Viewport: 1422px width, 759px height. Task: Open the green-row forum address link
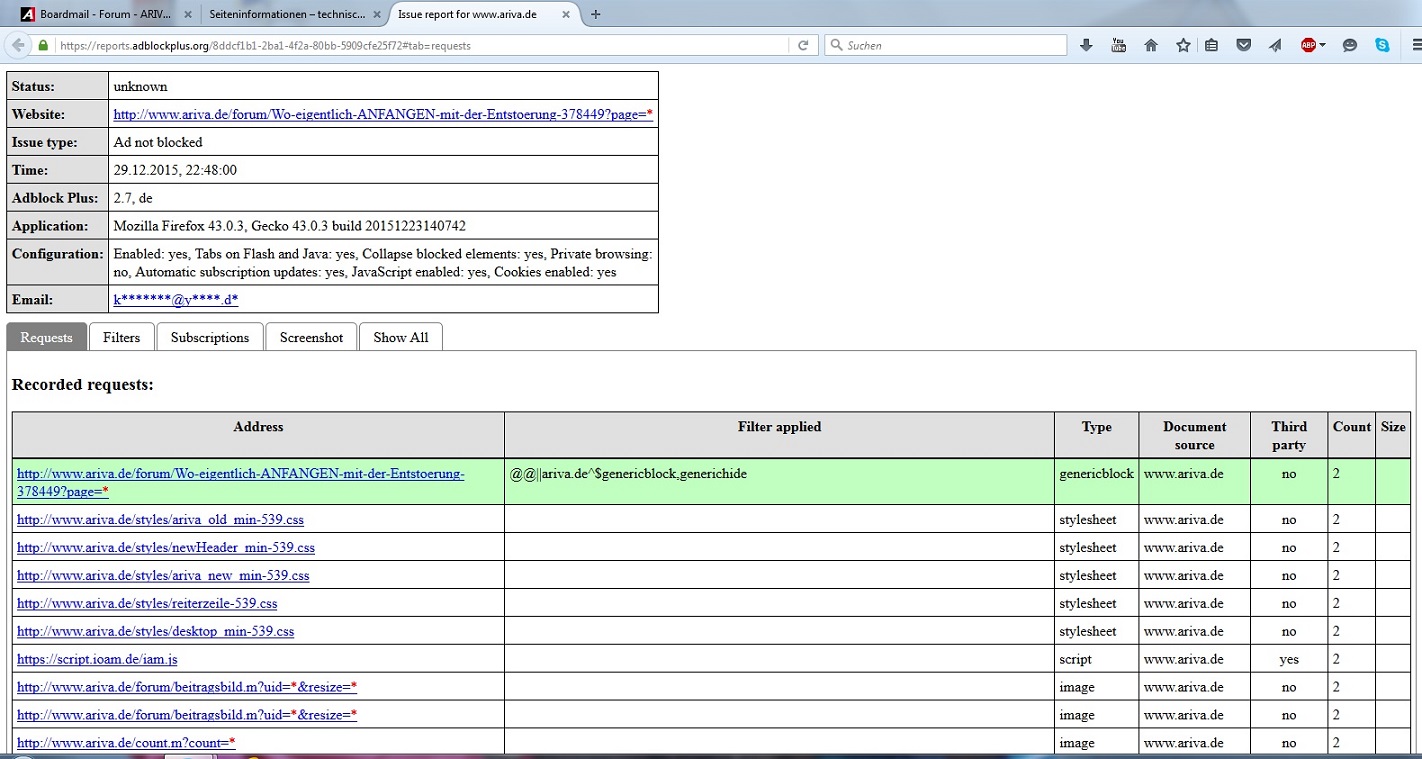coord(241,482)
